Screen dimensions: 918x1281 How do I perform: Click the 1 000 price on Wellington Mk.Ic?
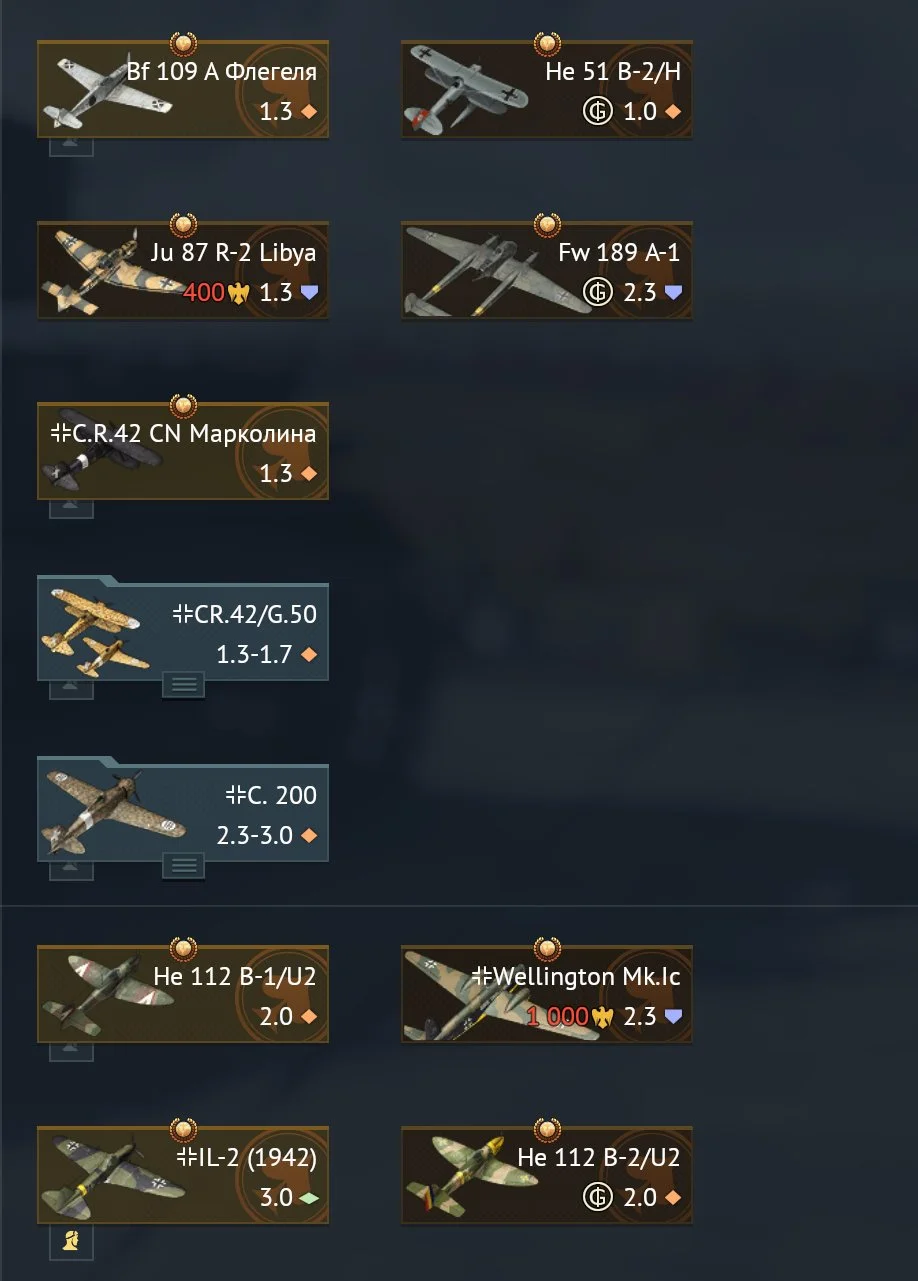click(558, 1017)
